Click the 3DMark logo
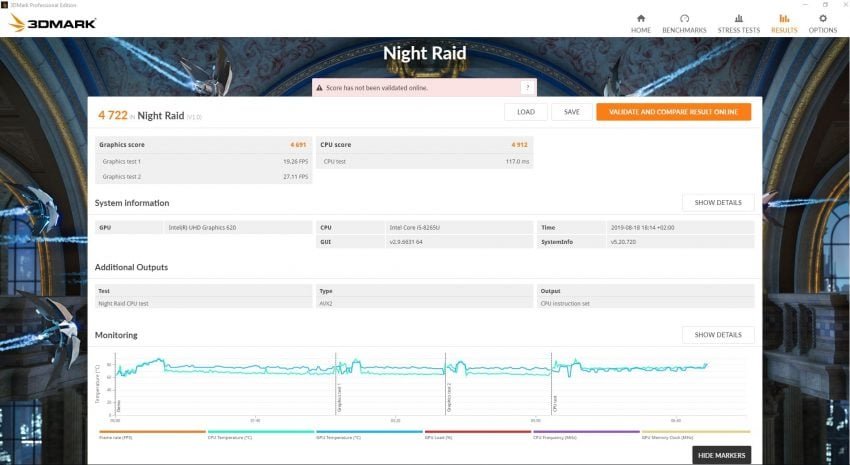Screen dimensions: 850x465 click(53, 22)
